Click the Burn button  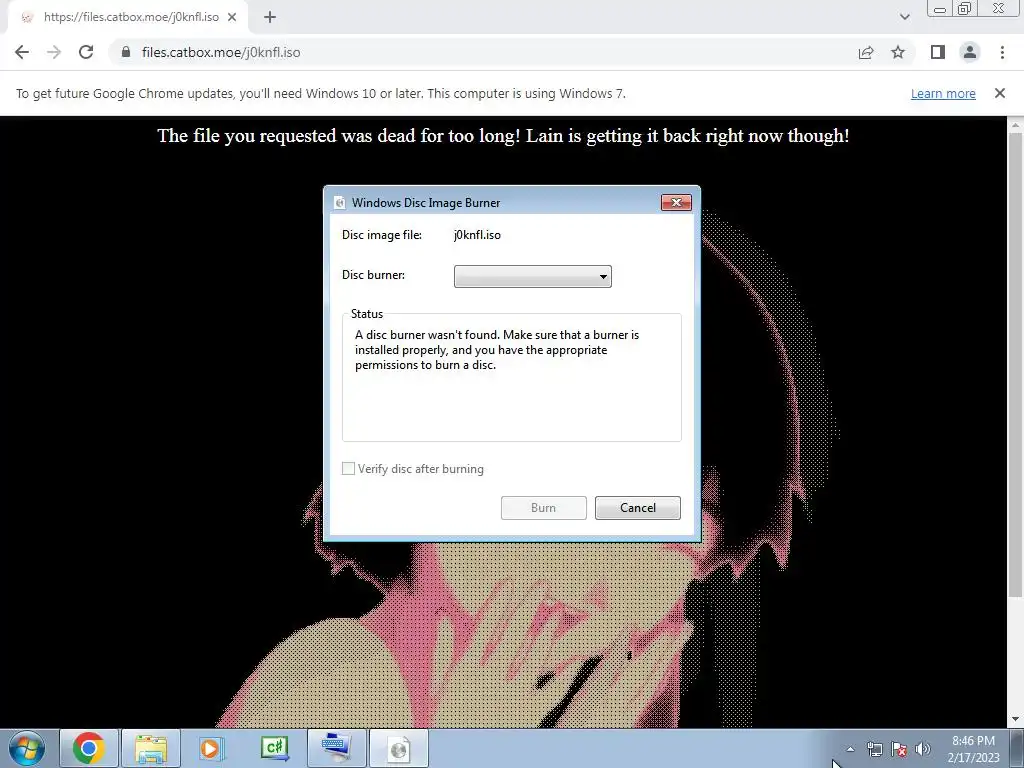coord(543,507)
